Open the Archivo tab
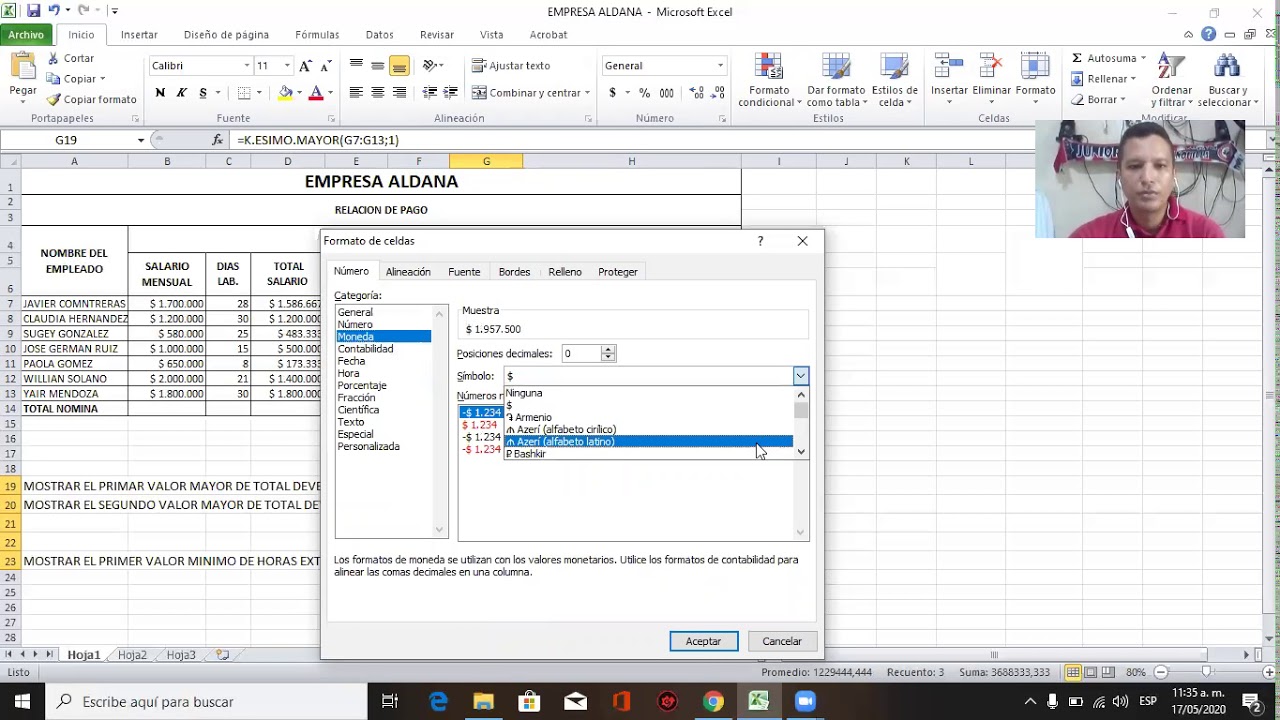 click(26, 35)
